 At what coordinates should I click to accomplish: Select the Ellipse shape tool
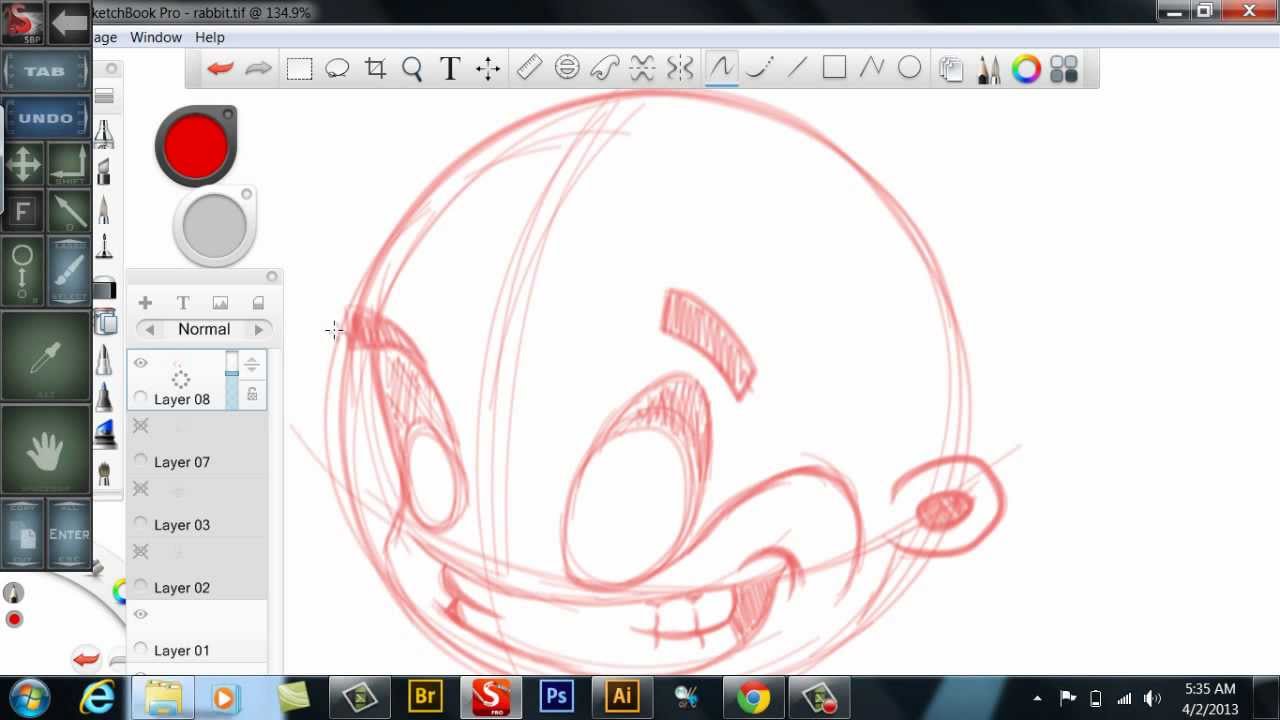coord(910,67)
